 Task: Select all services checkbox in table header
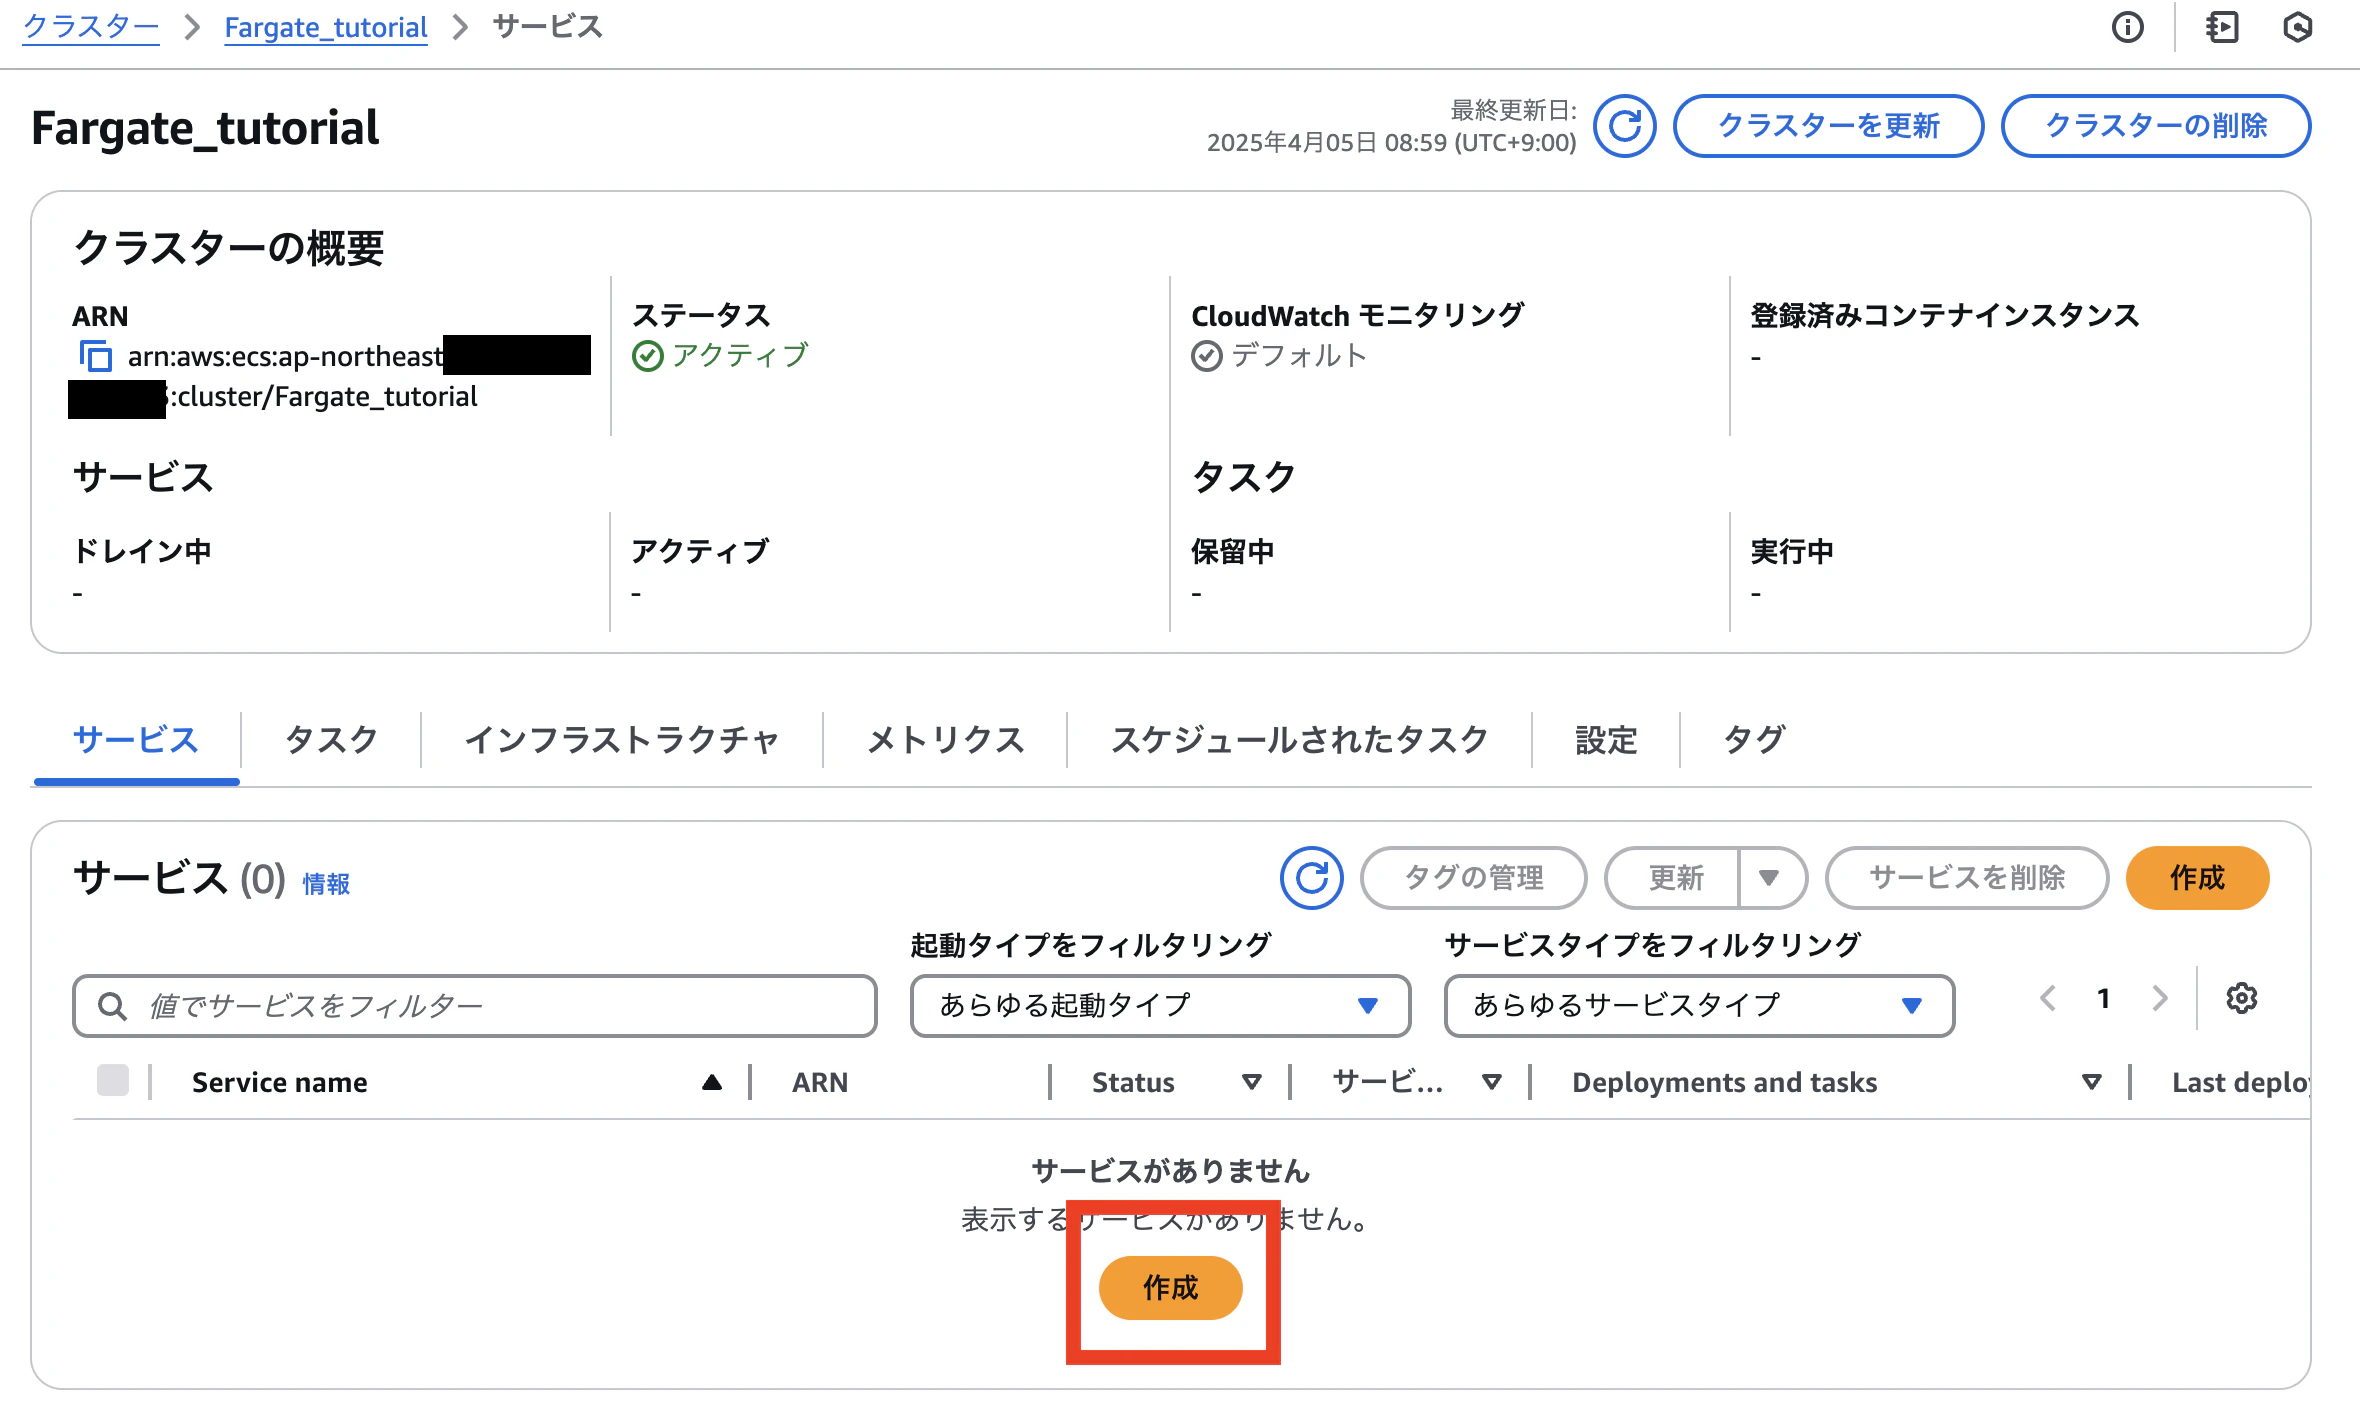click(113, 1081)
